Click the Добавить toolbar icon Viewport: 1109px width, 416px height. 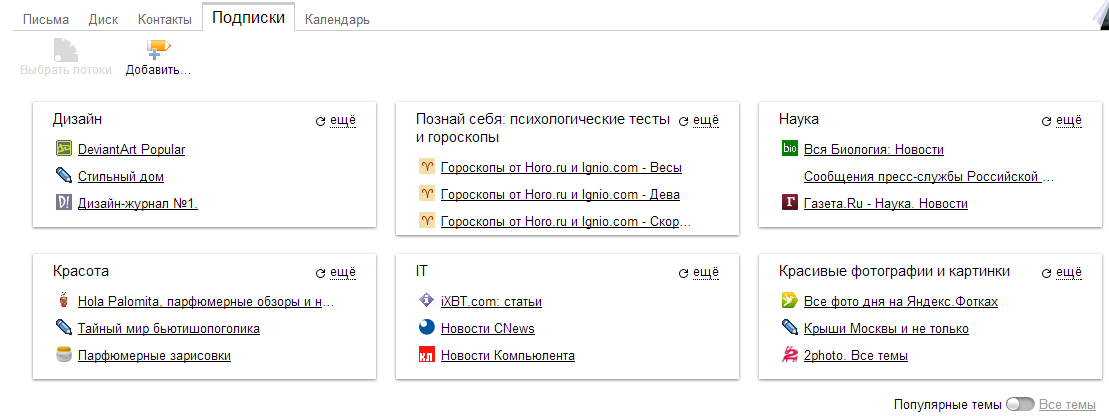[x=158, y=49]
